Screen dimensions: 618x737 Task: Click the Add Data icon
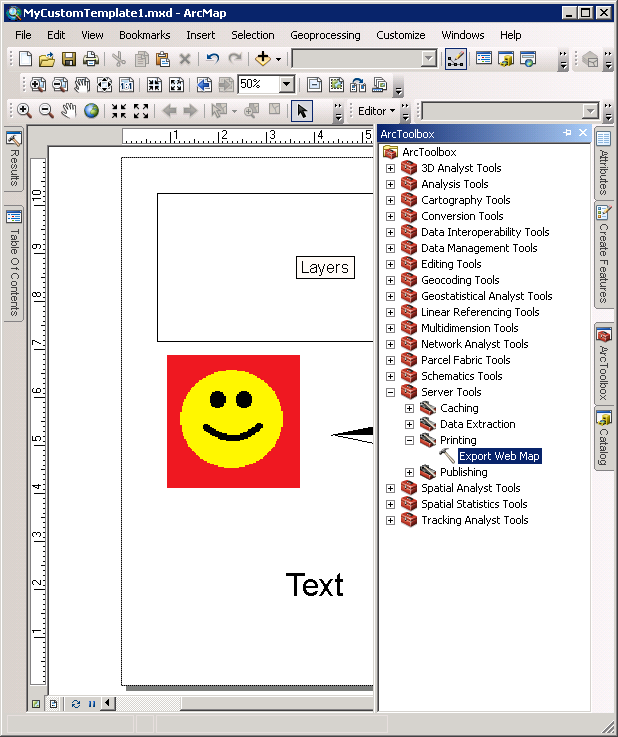263,59
